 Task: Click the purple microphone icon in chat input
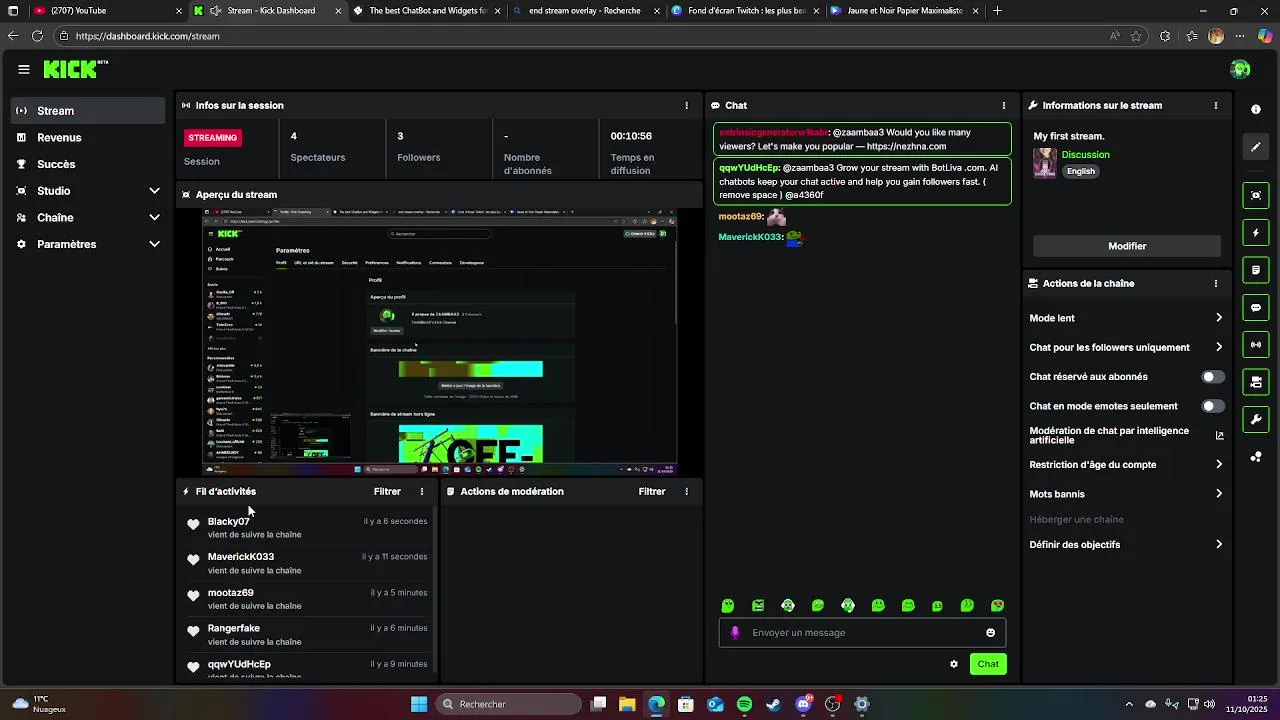click(735, 632)
